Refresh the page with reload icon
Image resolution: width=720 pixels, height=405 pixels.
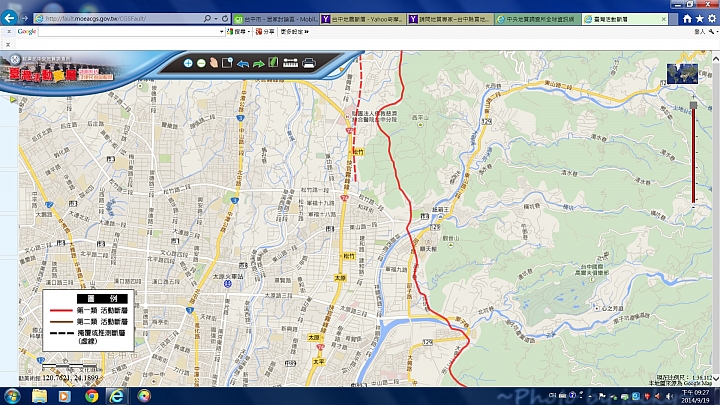(225, 18)
